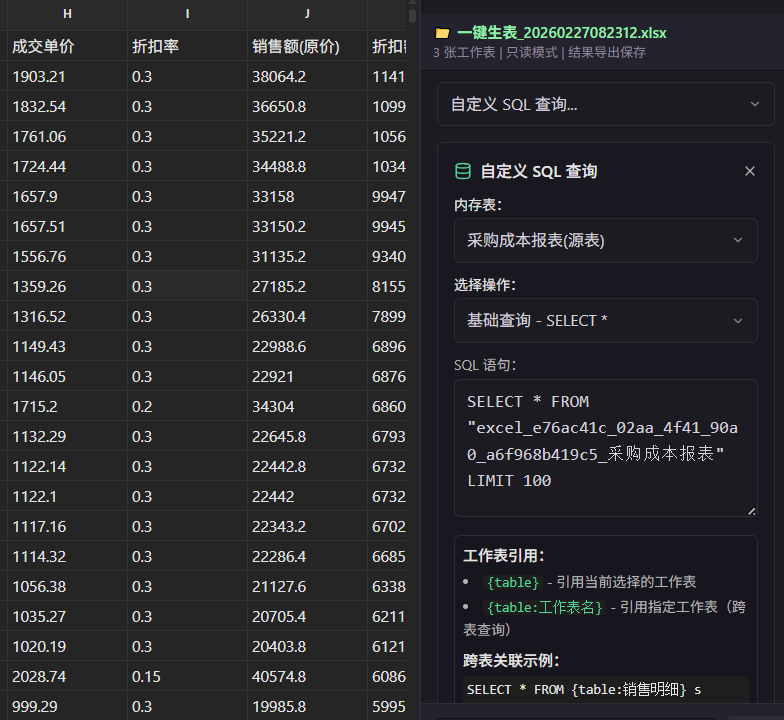The image size is (784, 720).
Task: Close the 自定义 SQL 查询 panel
Action: click(750, 171)
